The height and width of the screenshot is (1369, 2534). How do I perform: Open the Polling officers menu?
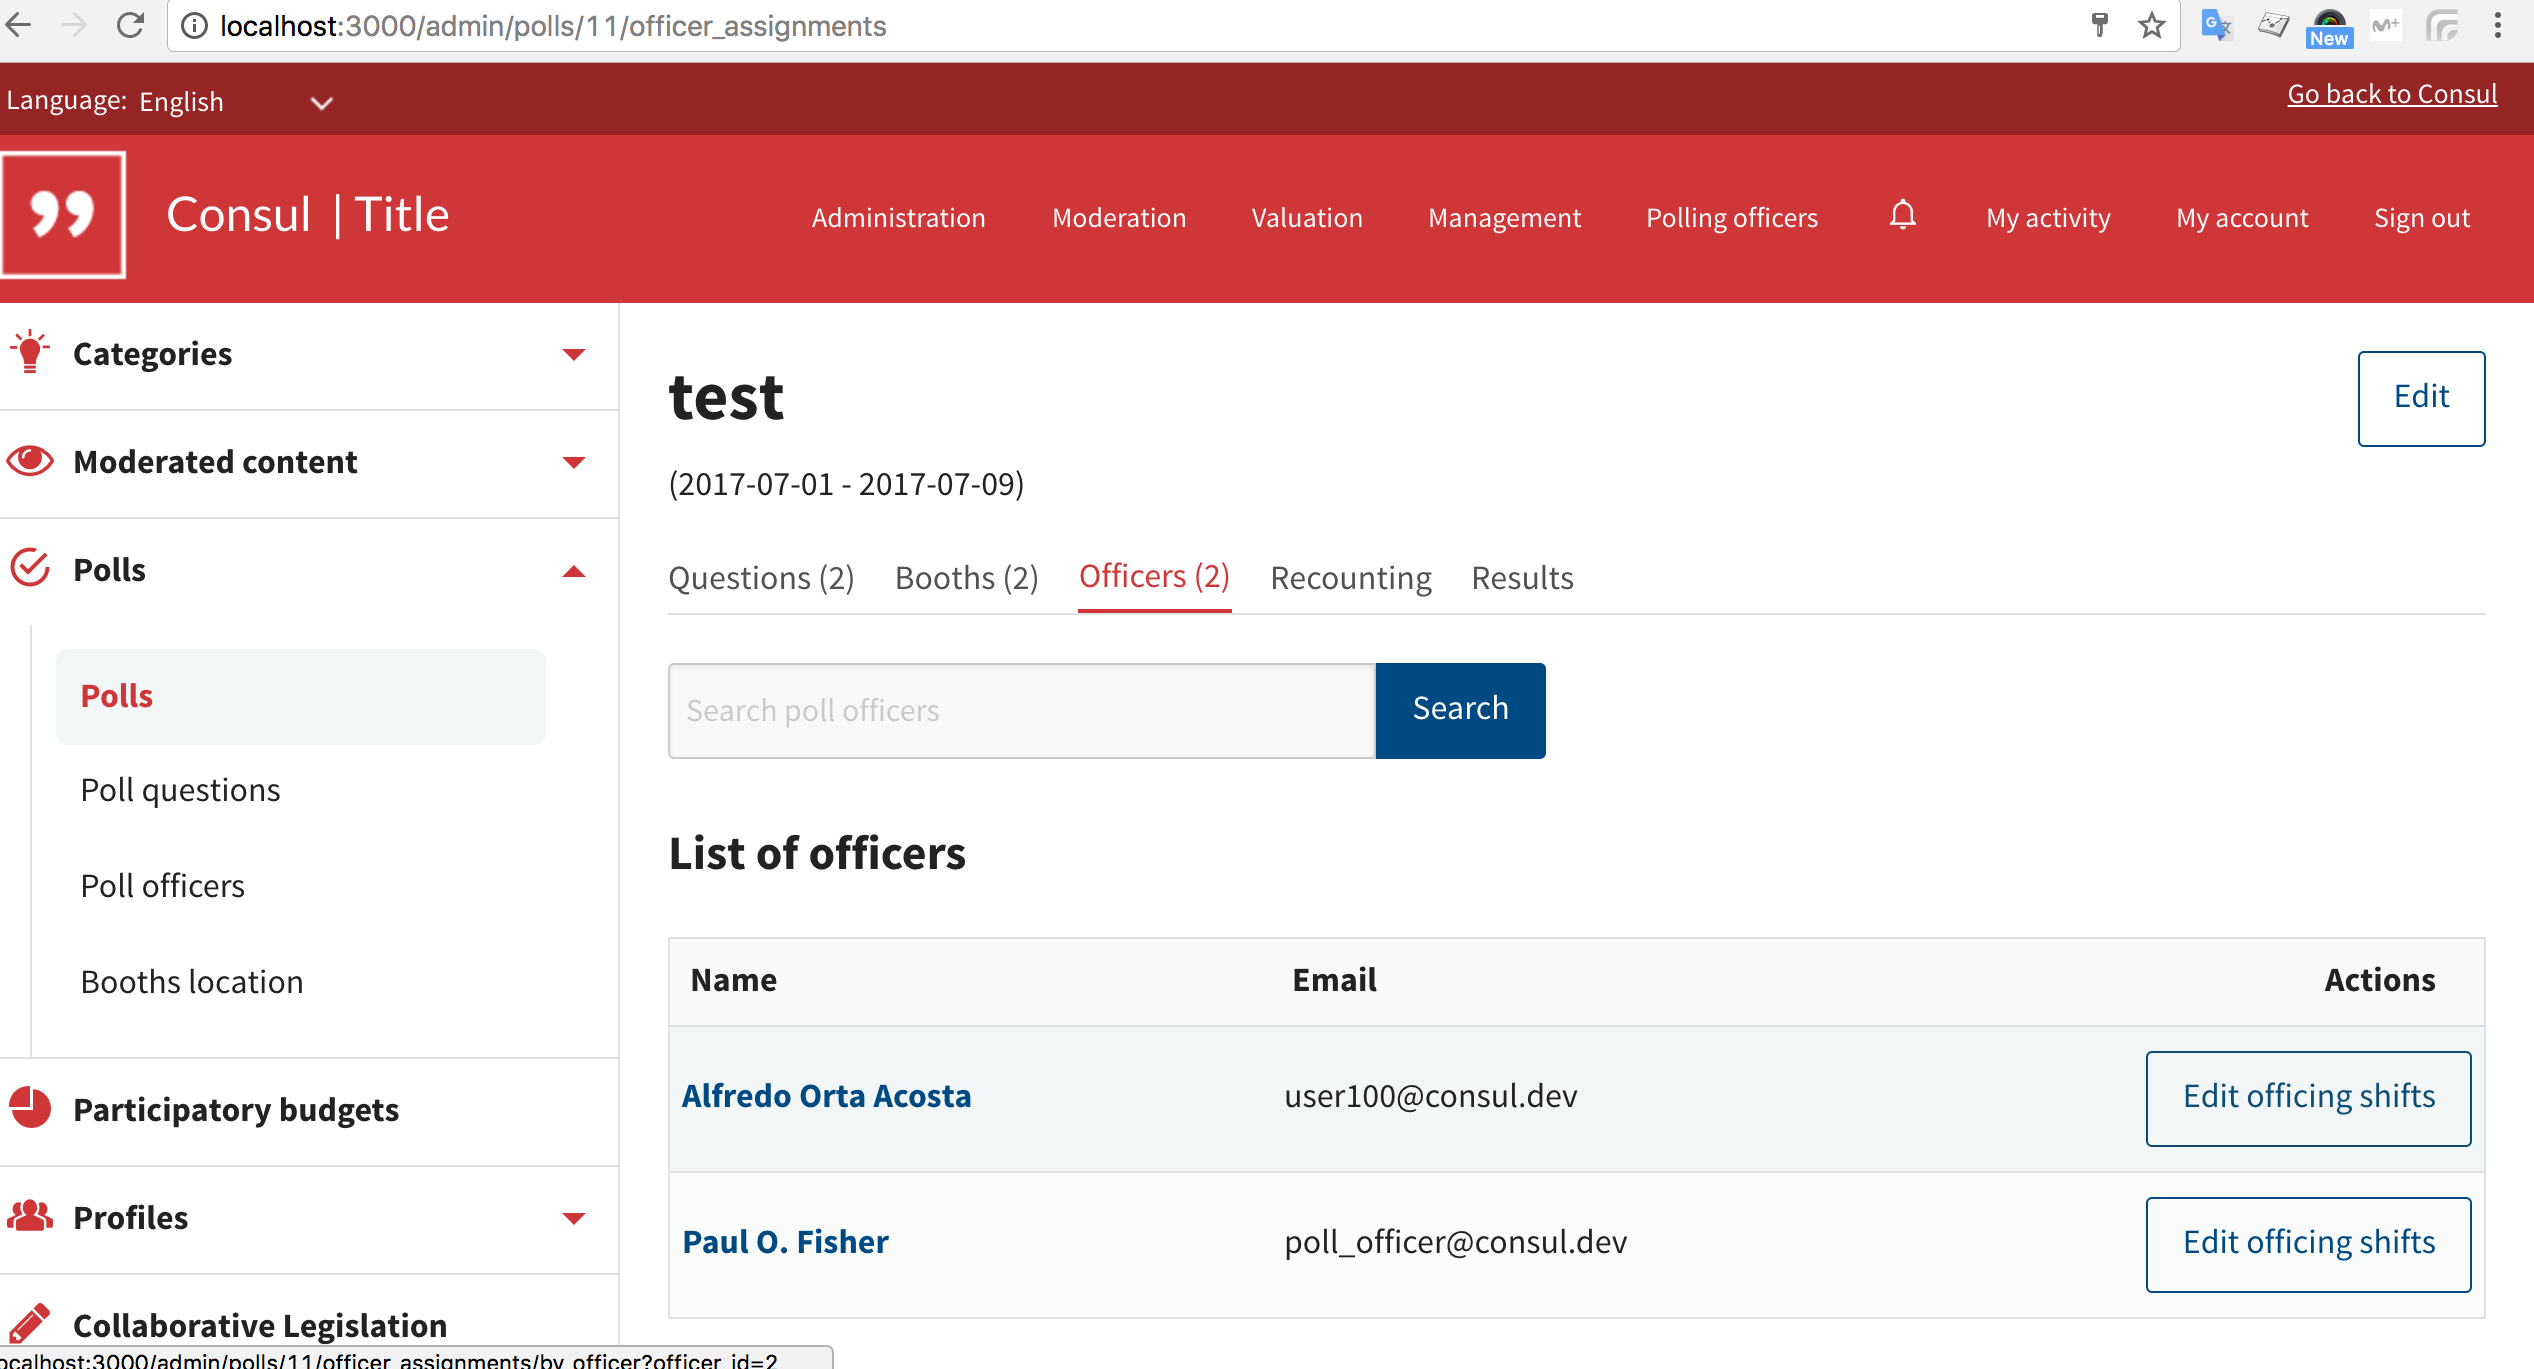tap(1731, 217)
